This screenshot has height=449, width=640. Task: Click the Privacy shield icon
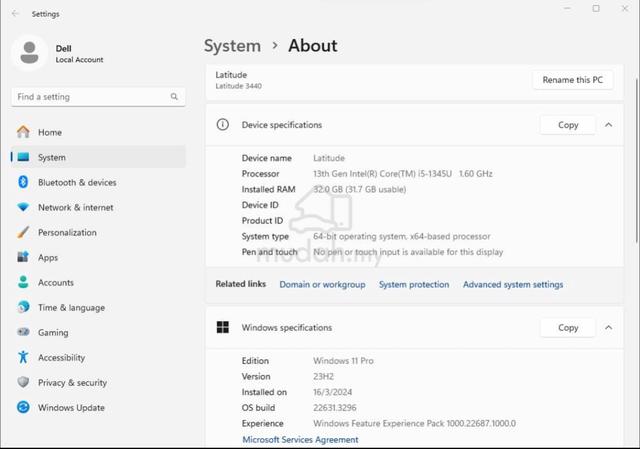point(23,382)
